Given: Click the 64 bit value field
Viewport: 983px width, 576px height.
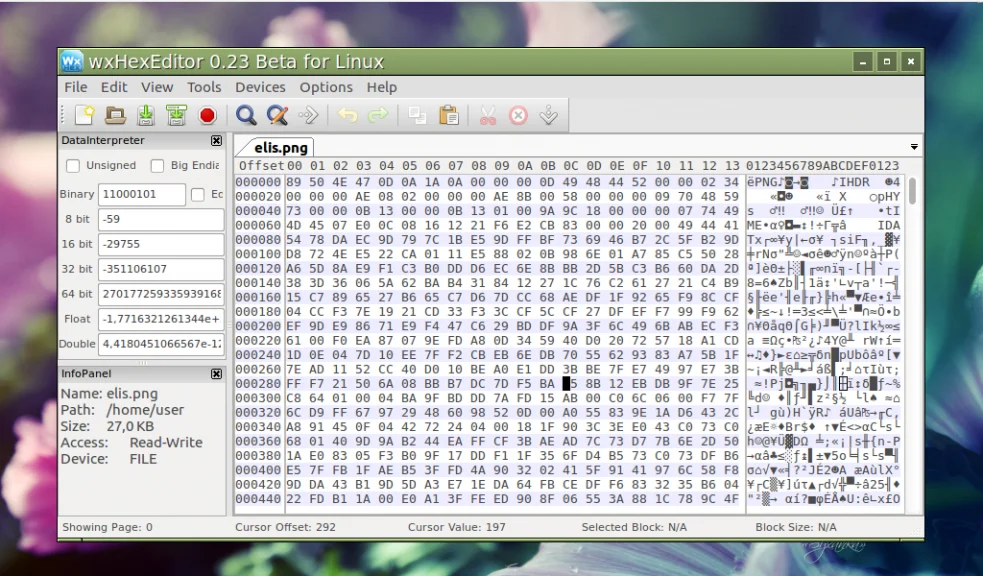Looking at the screenshot, I should [x=161, y=294].
